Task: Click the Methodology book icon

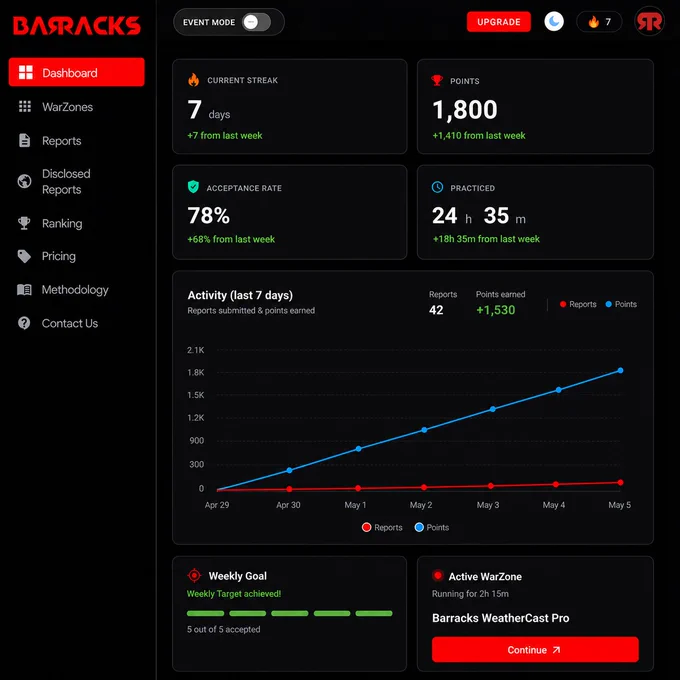Action: [24, 289]
